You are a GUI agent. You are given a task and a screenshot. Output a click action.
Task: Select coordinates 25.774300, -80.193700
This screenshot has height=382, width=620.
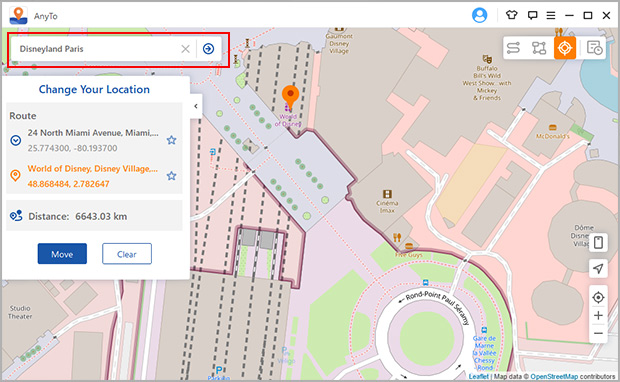pos(72,148)
